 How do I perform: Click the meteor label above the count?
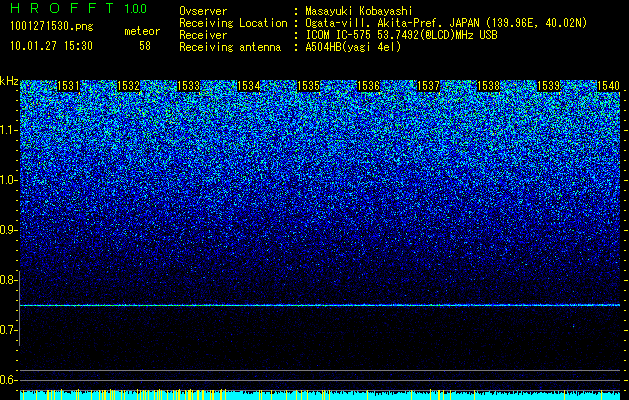(142, 31)
